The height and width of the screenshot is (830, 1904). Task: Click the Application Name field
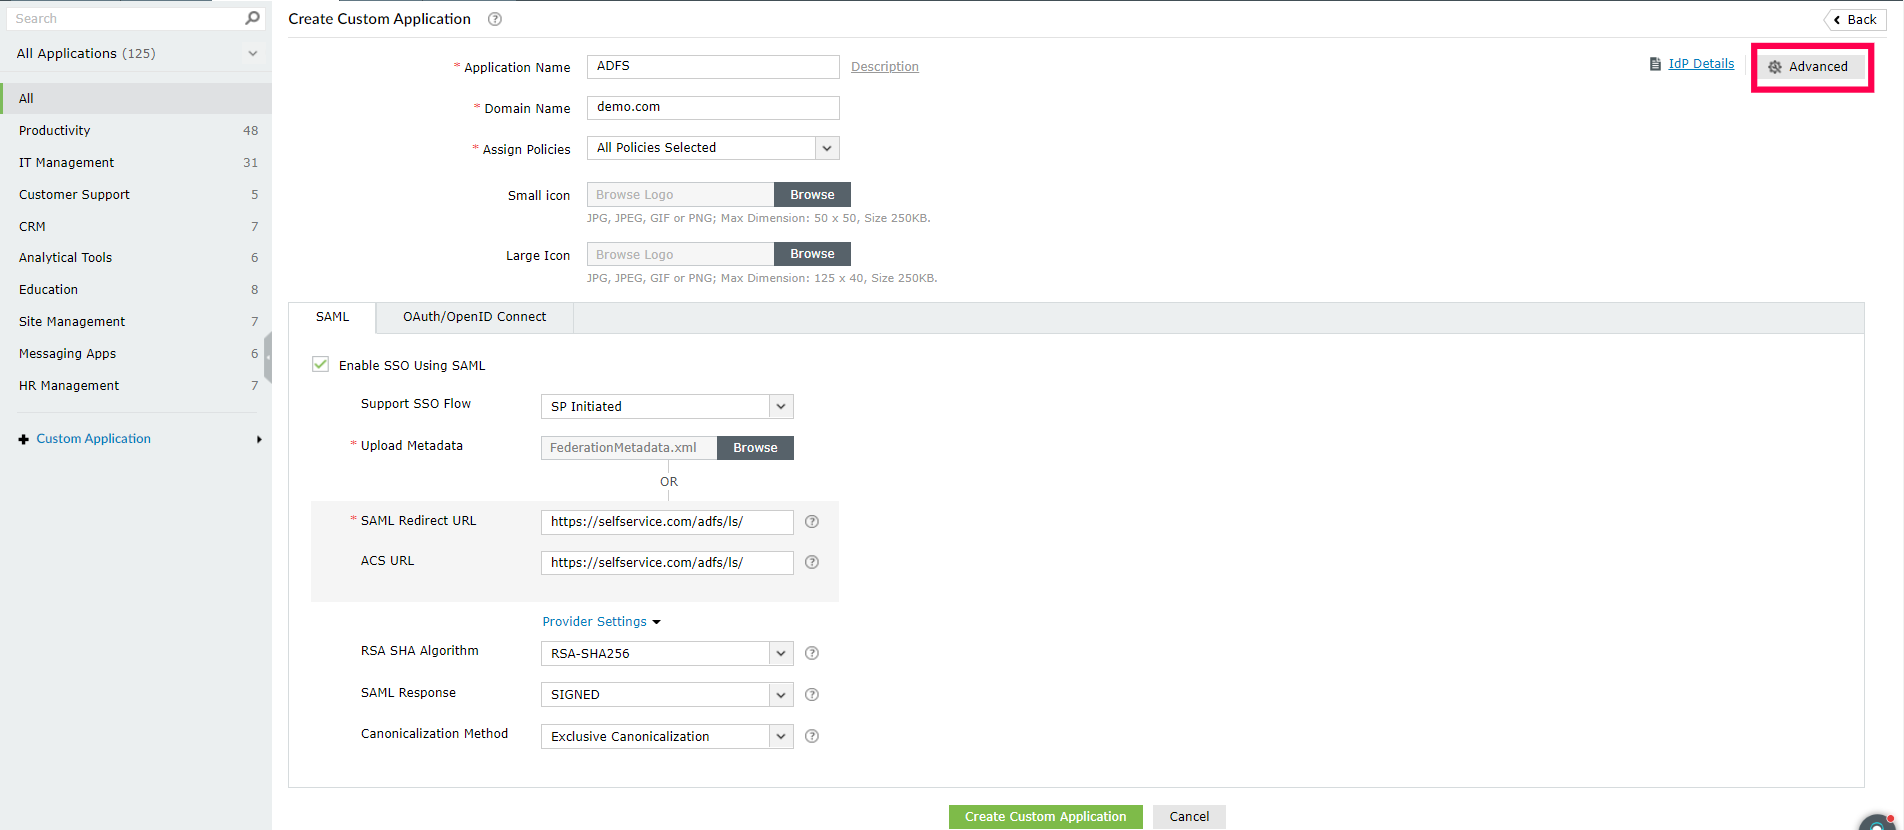[x=713, y=66]
